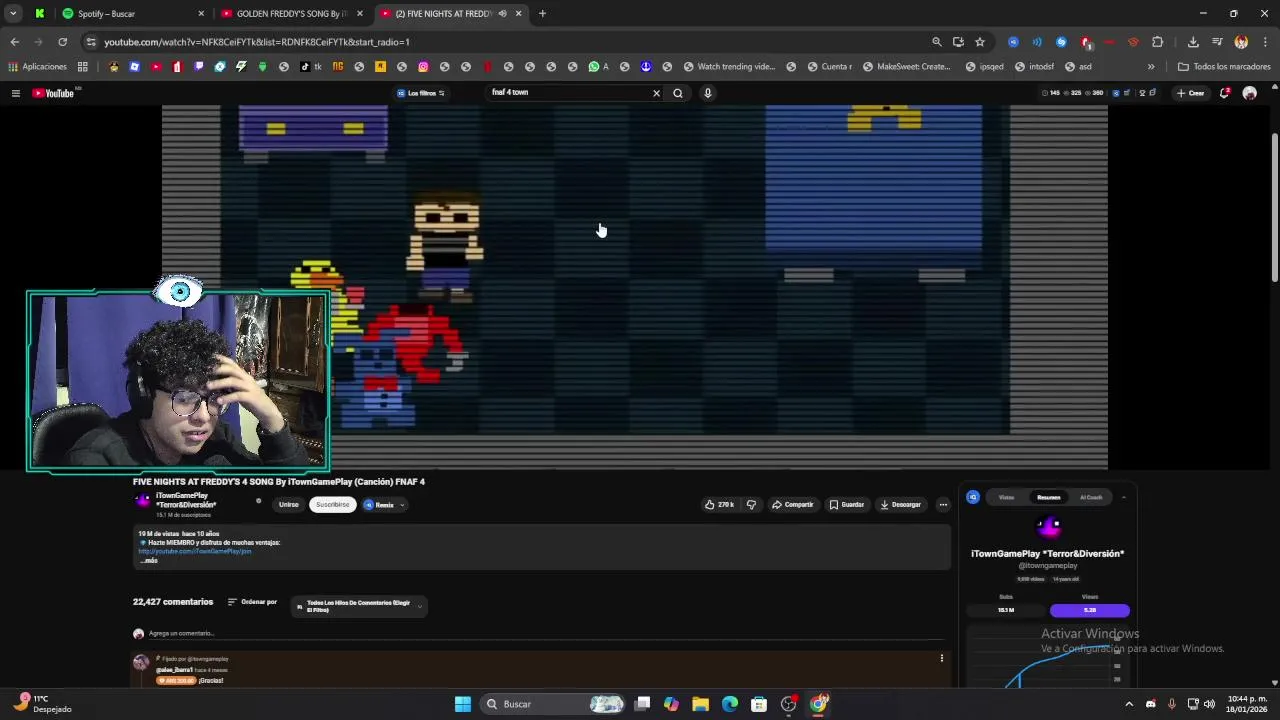This screenshot has width=1280, height=720.
Task: Click the YouTube search magnifier button
Action: click(678, 93)
